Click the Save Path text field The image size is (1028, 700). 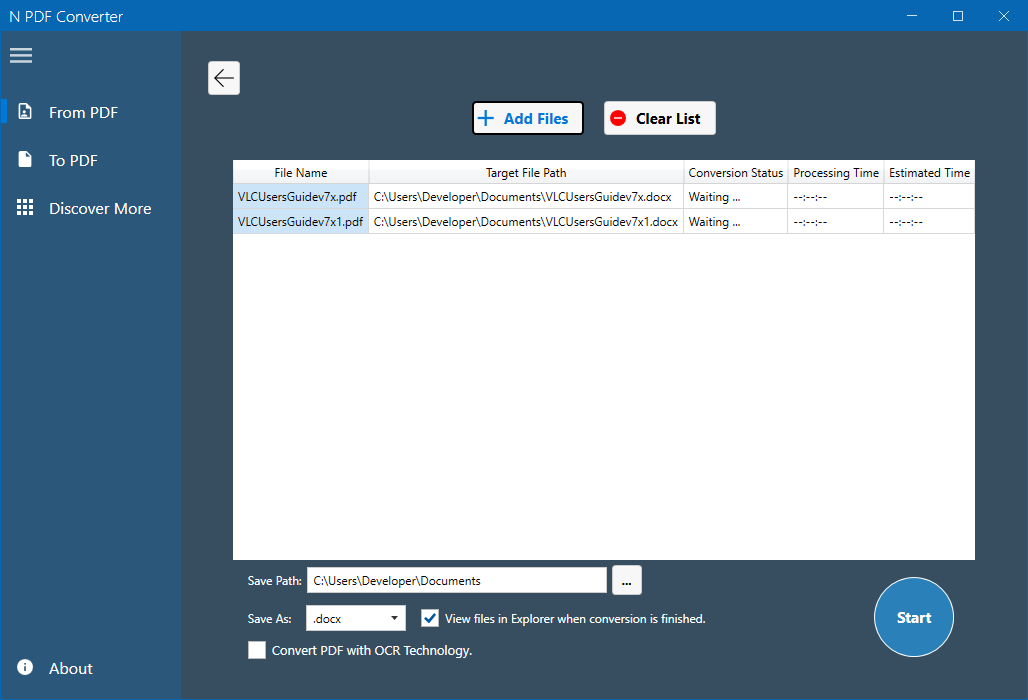coord(456,580)
